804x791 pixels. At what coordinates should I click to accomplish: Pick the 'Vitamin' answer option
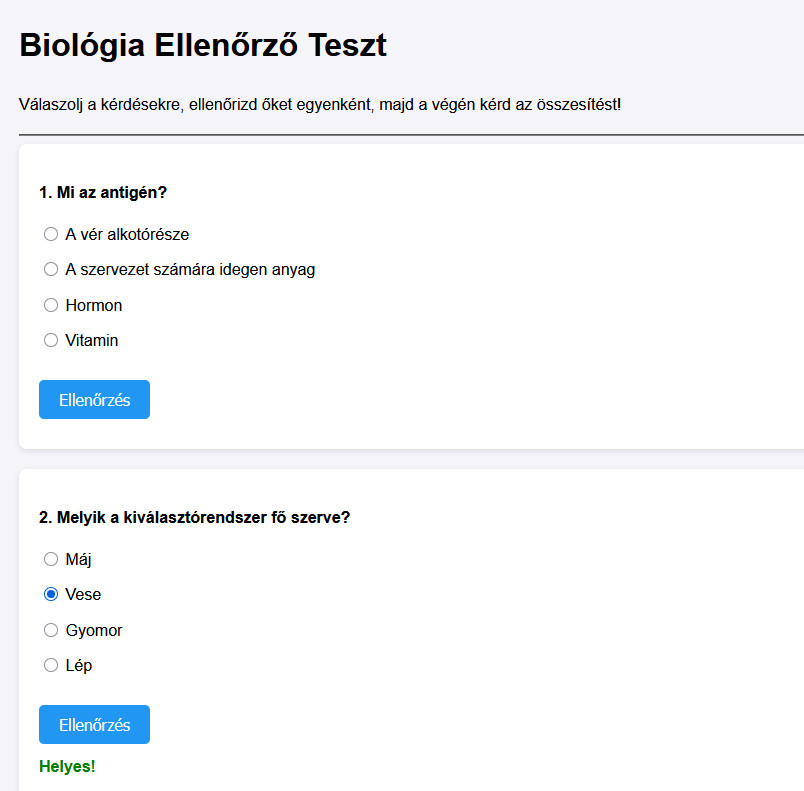click(51, 340)
